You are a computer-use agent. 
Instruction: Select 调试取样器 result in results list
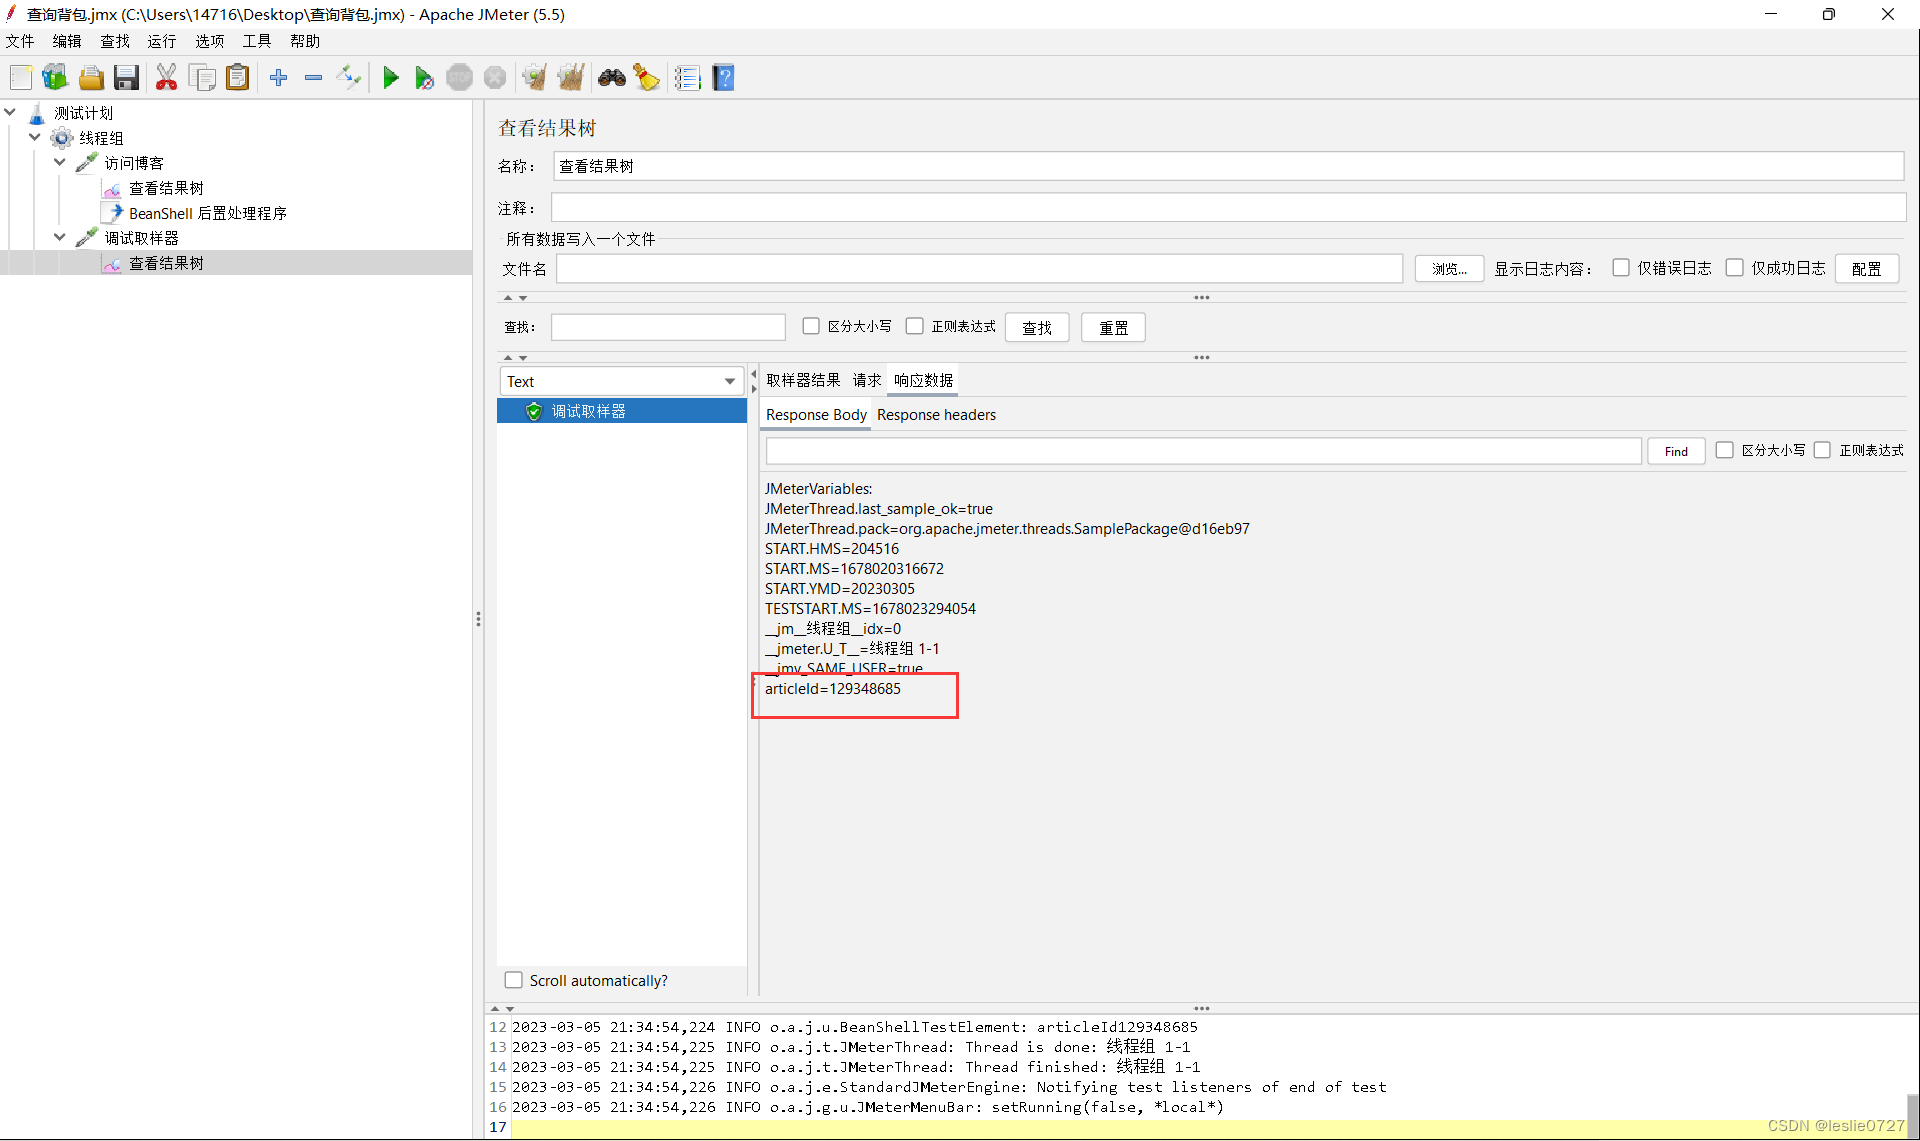[x=622, y=411]
